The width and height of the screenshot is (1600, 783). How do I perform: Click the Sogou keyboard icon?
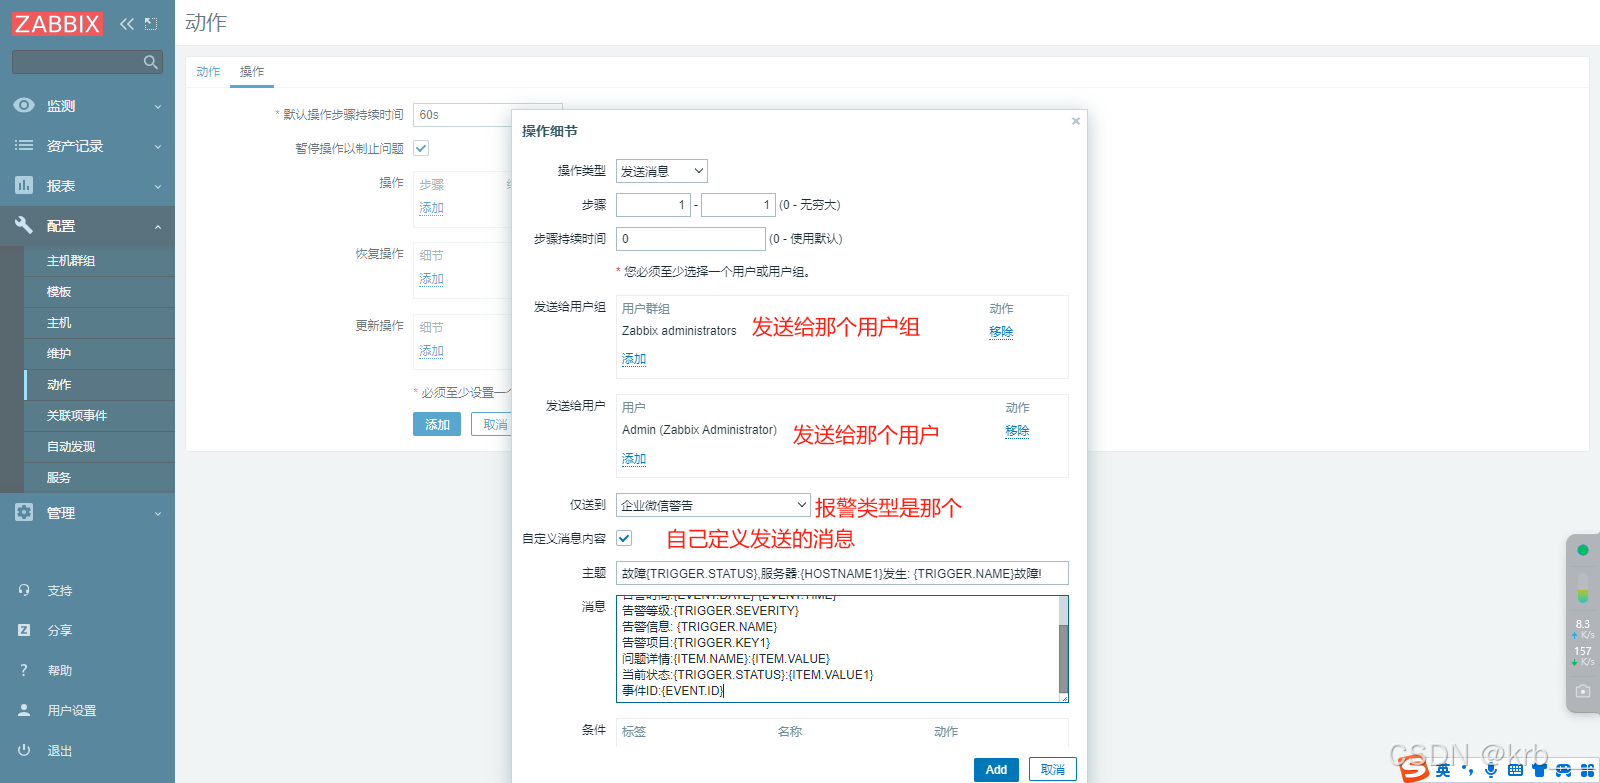click(1515, 770)
